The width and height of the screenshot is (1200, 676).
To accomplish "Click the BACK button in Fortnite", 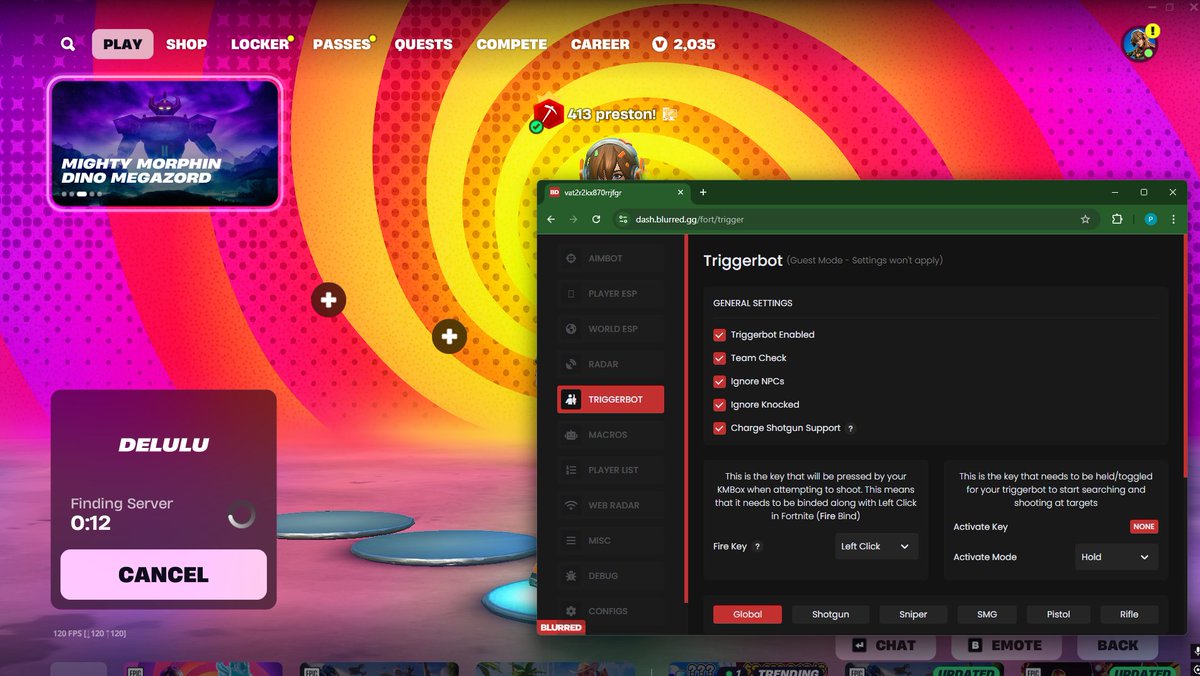I will point(1117,645).
